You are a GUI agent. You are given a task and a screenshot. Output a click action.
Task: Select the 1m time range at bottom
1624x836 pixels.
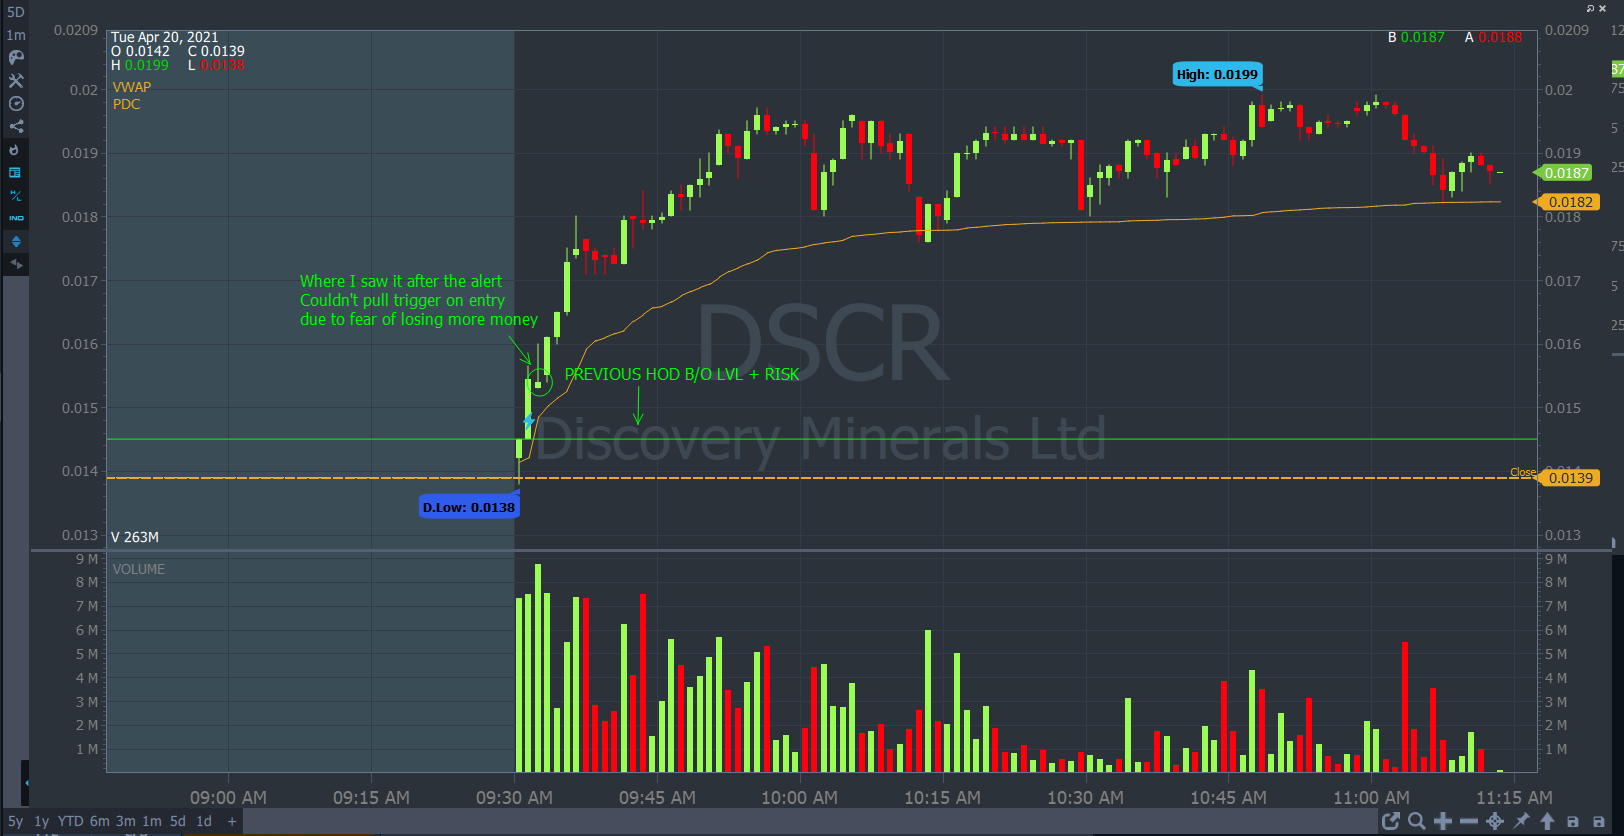pyautogui.click(x=151, y=822)
